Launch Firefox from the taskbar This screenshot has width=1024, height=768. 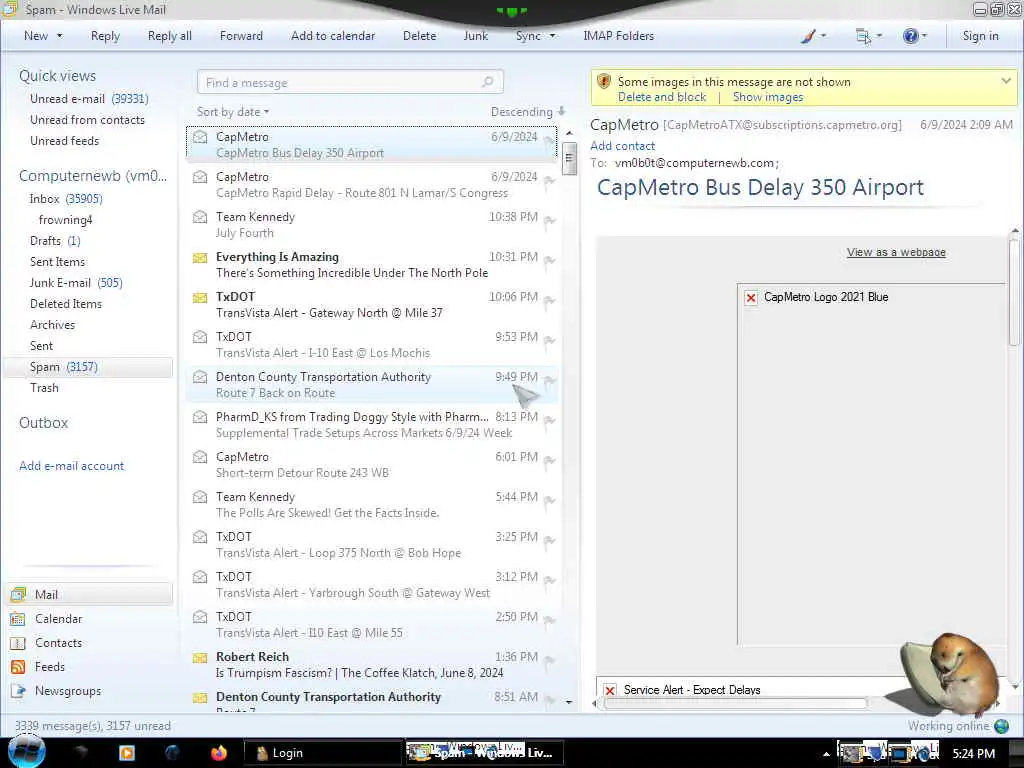point(219,753)
